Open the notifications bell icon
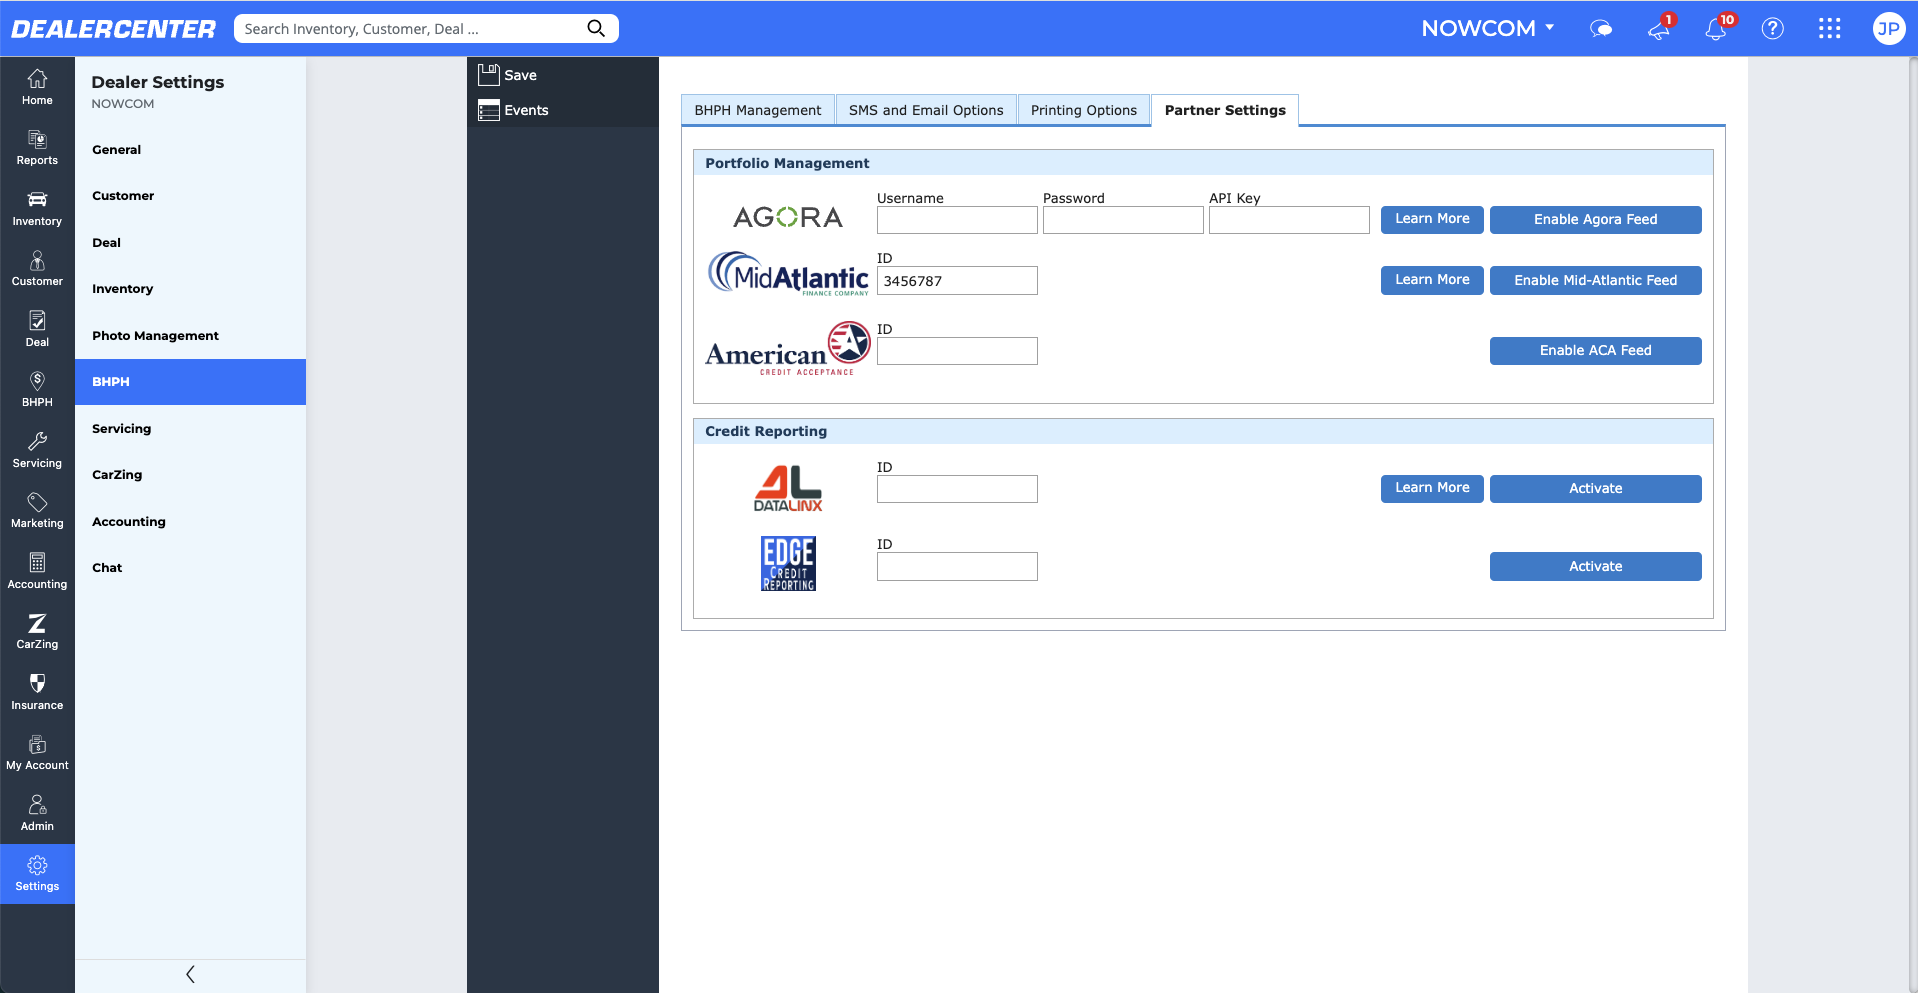 tap(1716, 28)
